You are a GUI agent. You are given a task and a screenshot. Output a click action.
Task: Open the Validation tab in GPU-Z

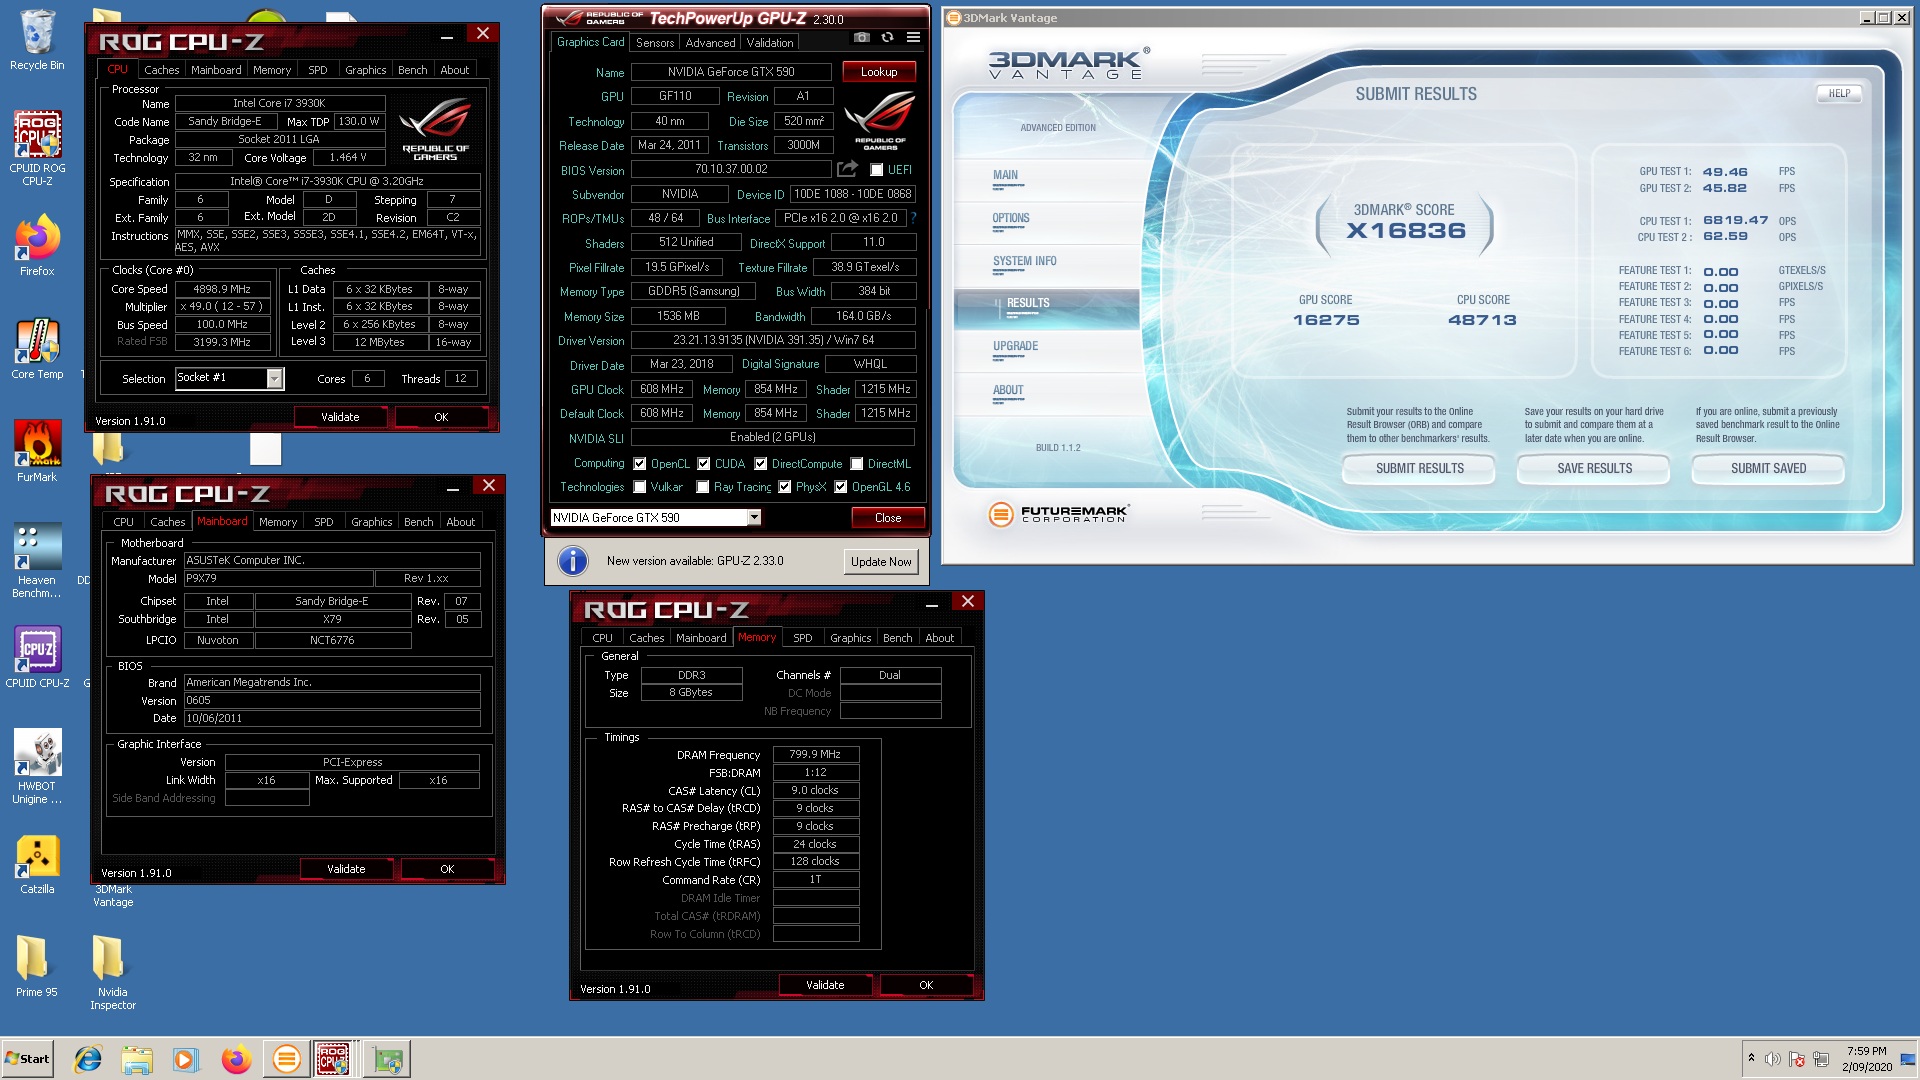[x=770, y=43]
